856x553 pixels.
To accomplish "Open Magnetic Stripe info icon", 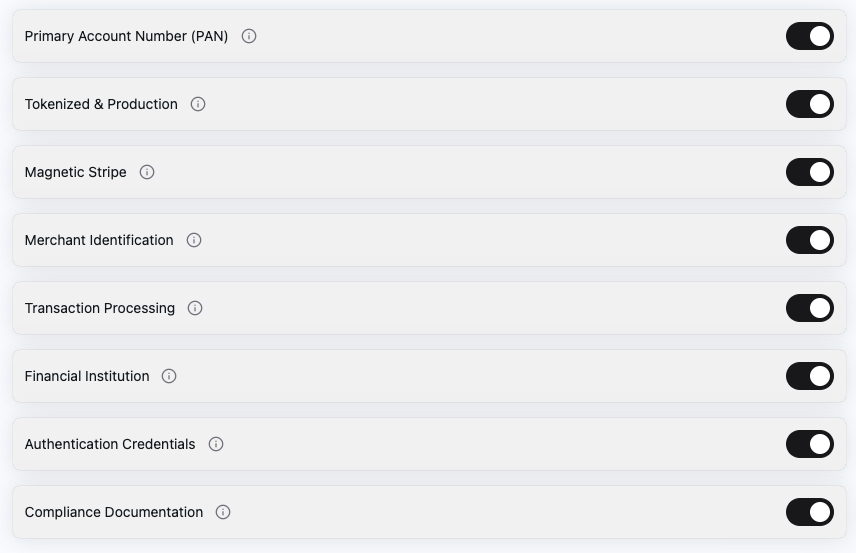I will point(147,172).
